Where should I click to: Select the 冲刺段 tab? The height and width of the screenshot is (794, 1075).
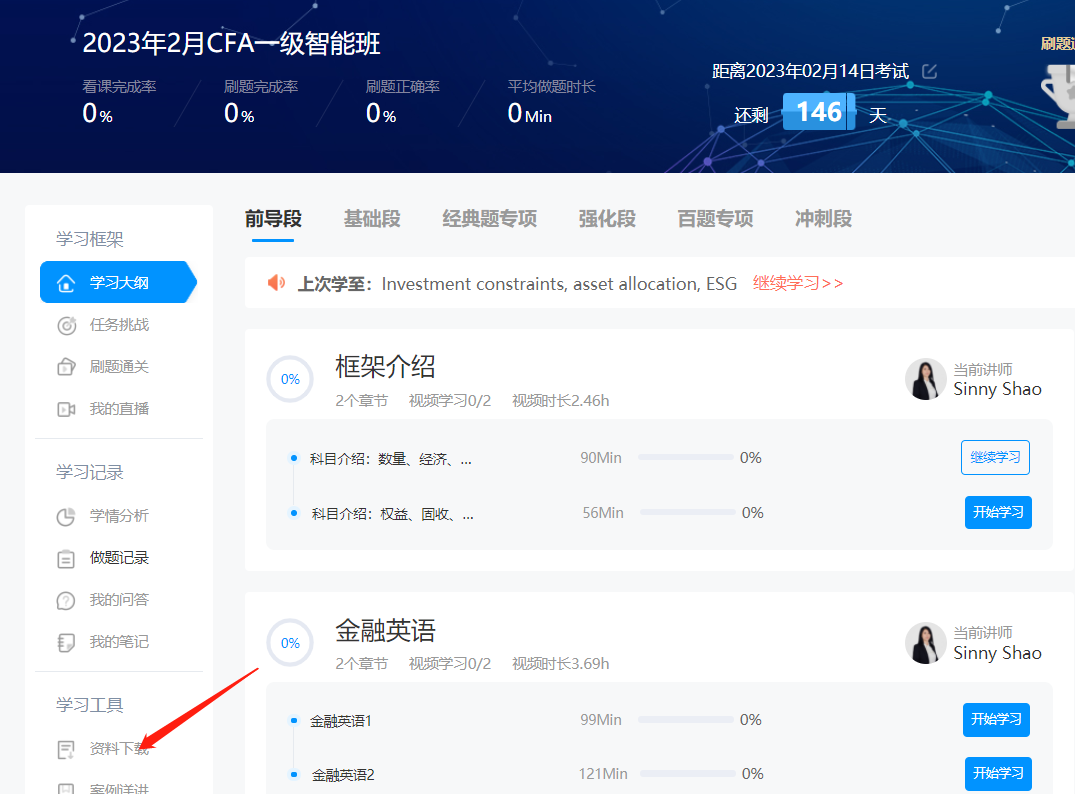pyautogui.click(x=823, y=219)
